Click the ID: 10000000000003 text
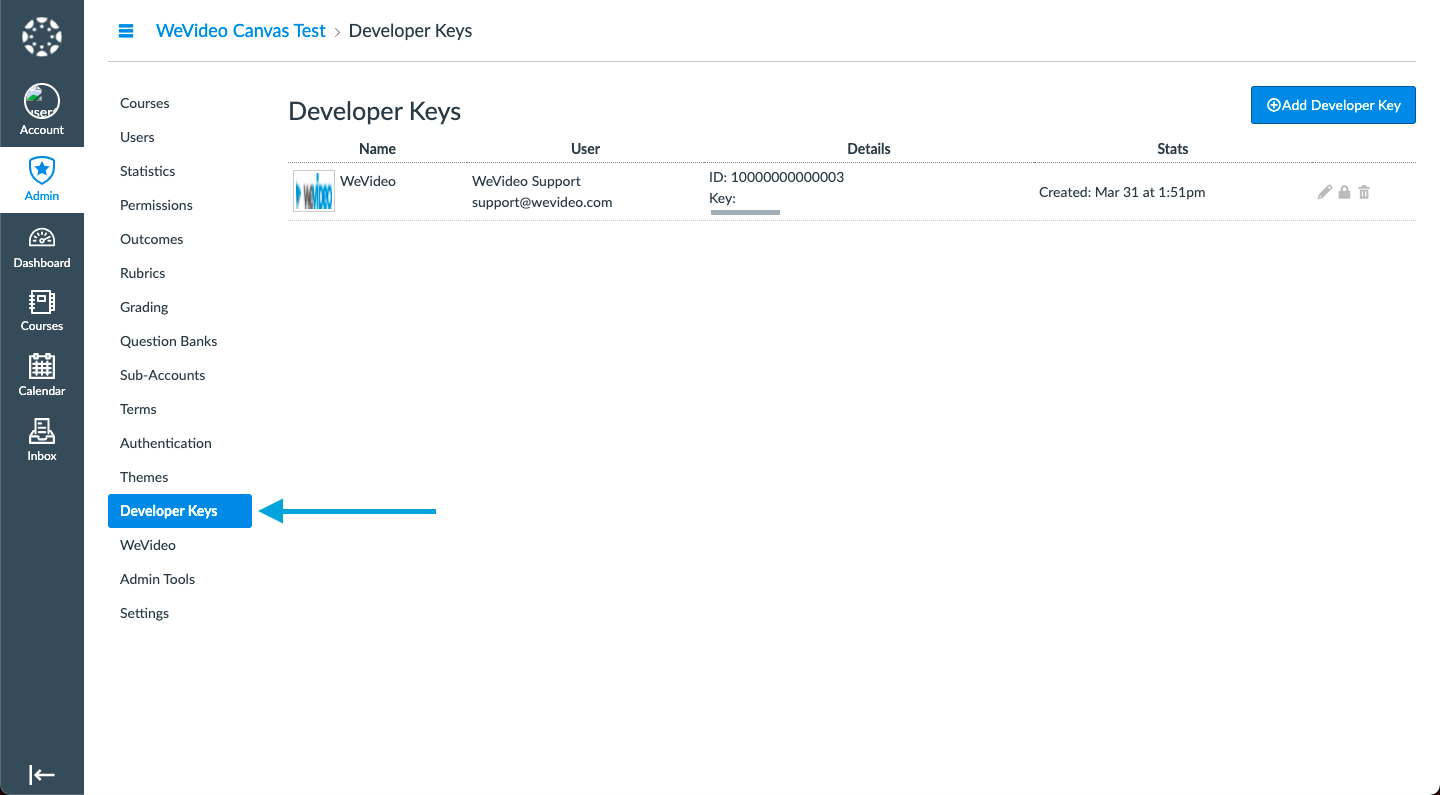Viewport: 1440px width, 795px height. click(x=777, y=177)
